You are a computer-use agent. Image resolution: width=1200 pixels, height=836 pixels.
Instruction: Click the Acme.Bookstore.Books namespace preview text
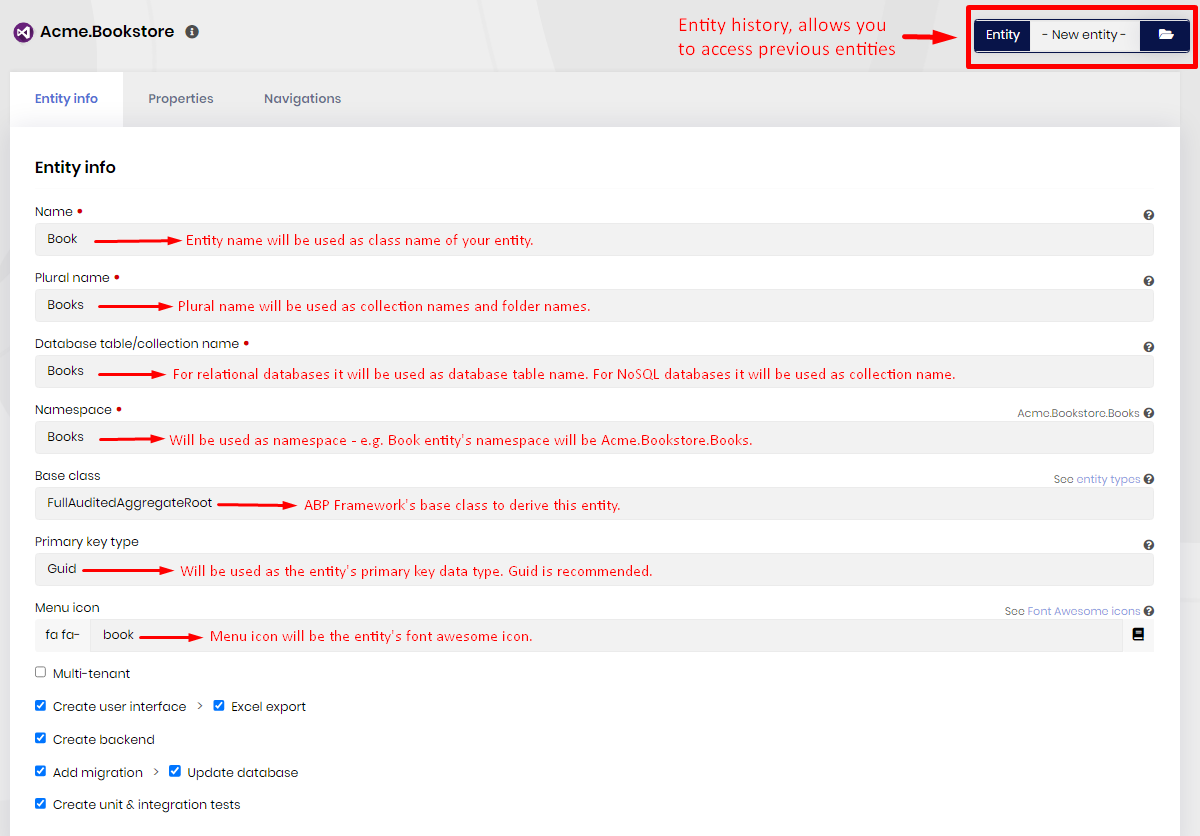click(1078, 413)
